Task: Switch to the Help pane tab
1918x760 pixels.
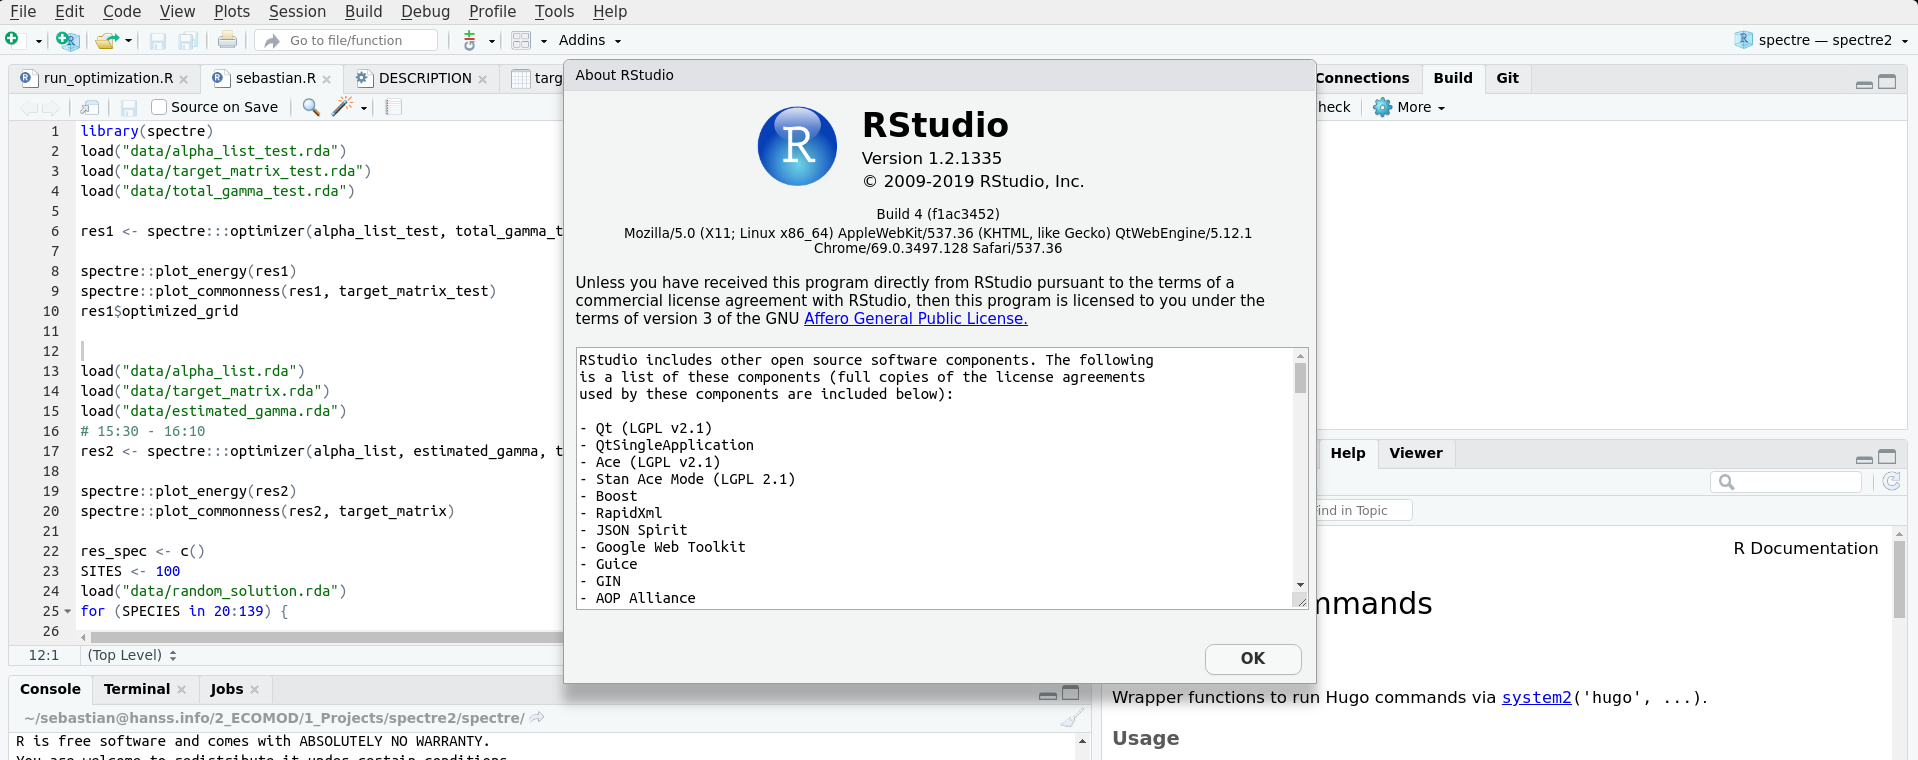Action: tap(1347, 453)
